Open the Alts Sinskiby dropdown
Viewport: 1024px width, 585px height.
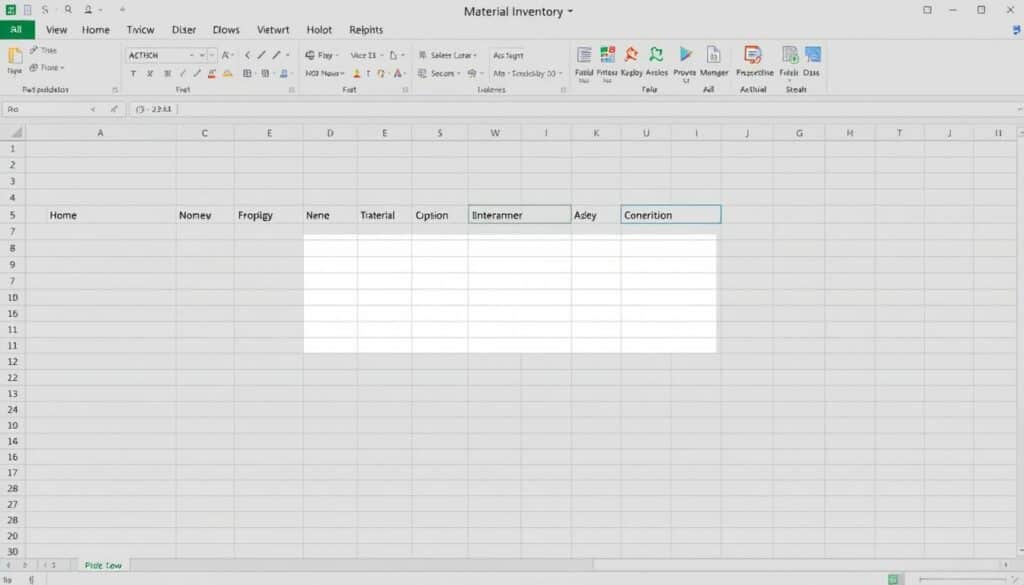tap(528, 74)
